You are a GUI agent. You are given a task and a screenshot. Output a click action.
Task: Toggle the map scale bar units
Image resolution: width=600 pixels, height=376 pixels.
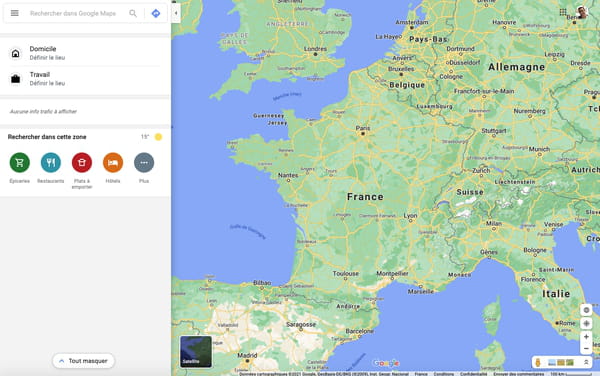coord(571,374)
